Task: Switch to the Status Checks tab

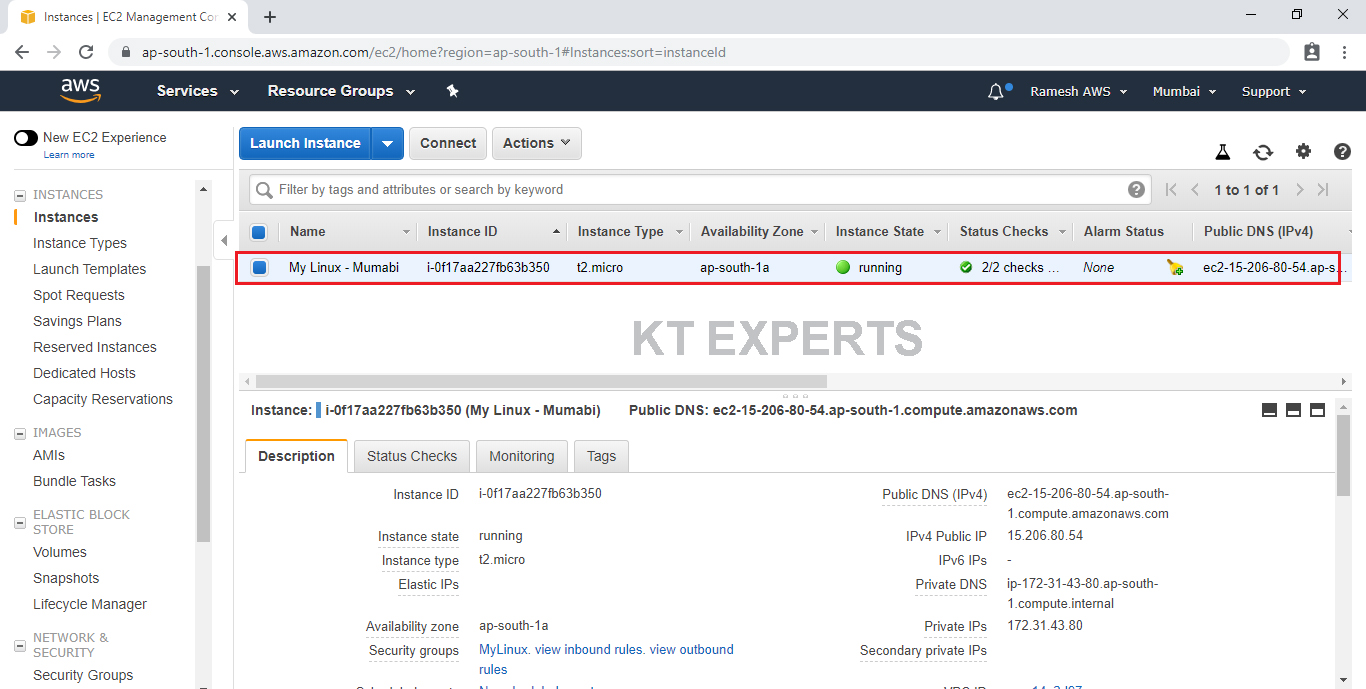Action: [x=412, y=456]
